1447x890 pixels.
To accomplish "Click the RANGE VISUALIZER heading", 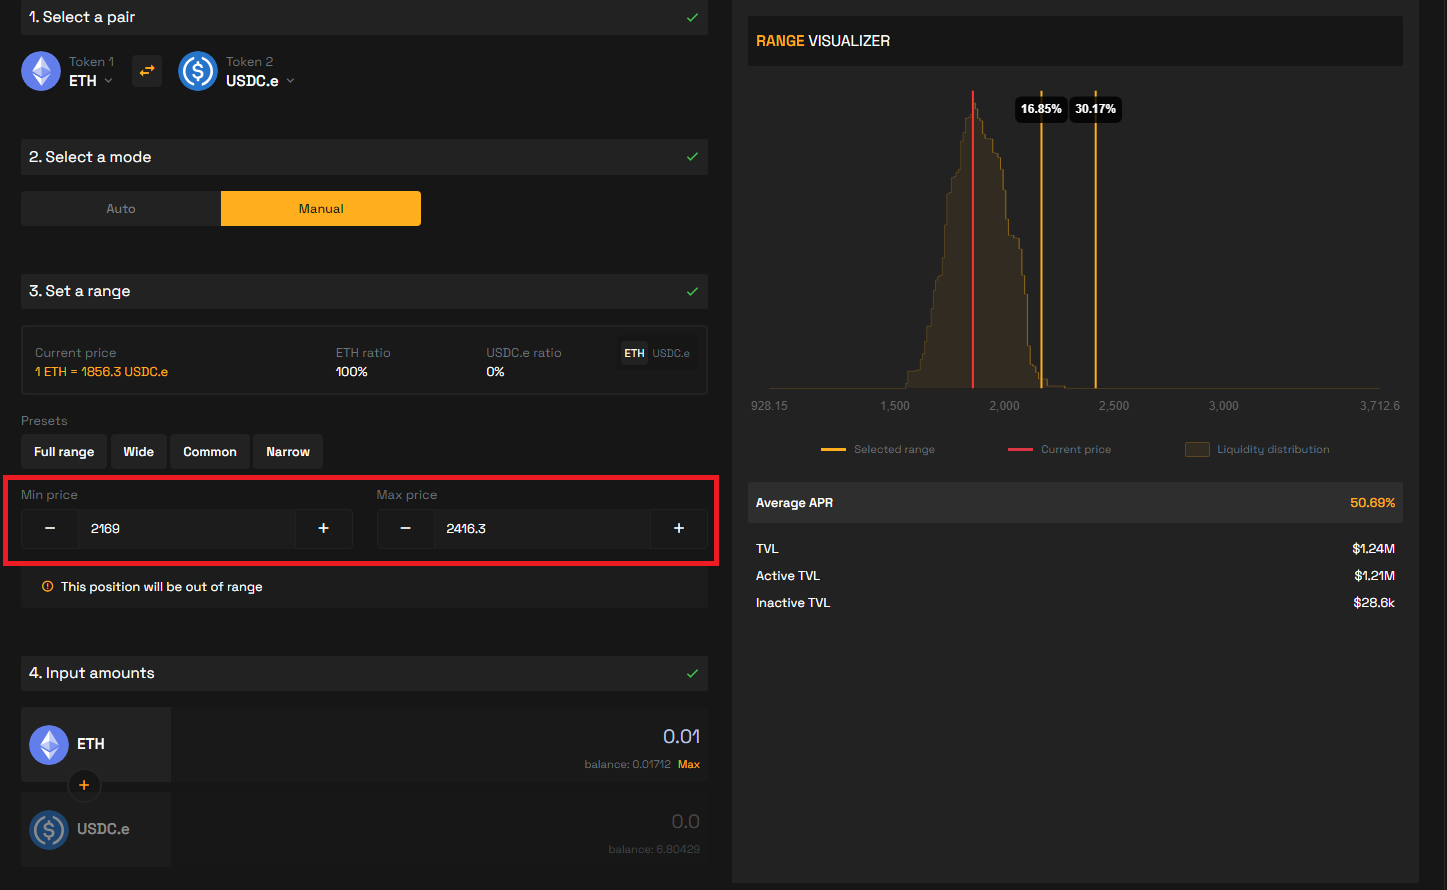I will coord(823,41).
